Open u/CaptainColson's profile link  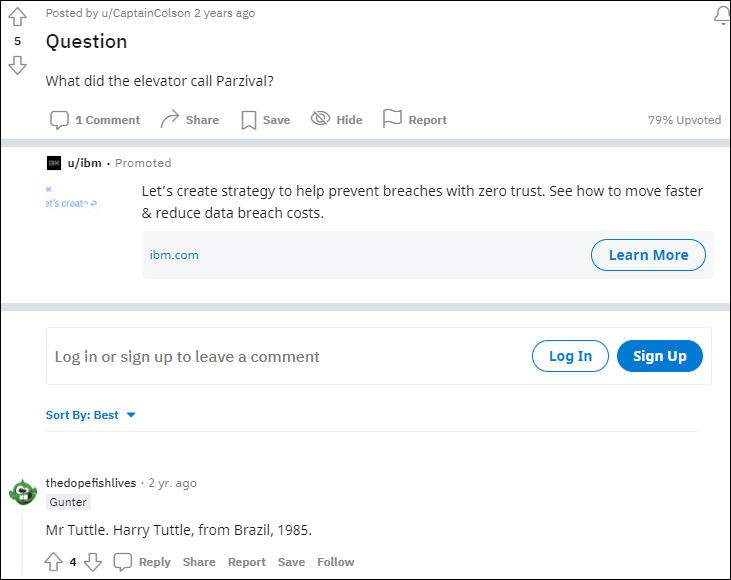click(146, 13)
